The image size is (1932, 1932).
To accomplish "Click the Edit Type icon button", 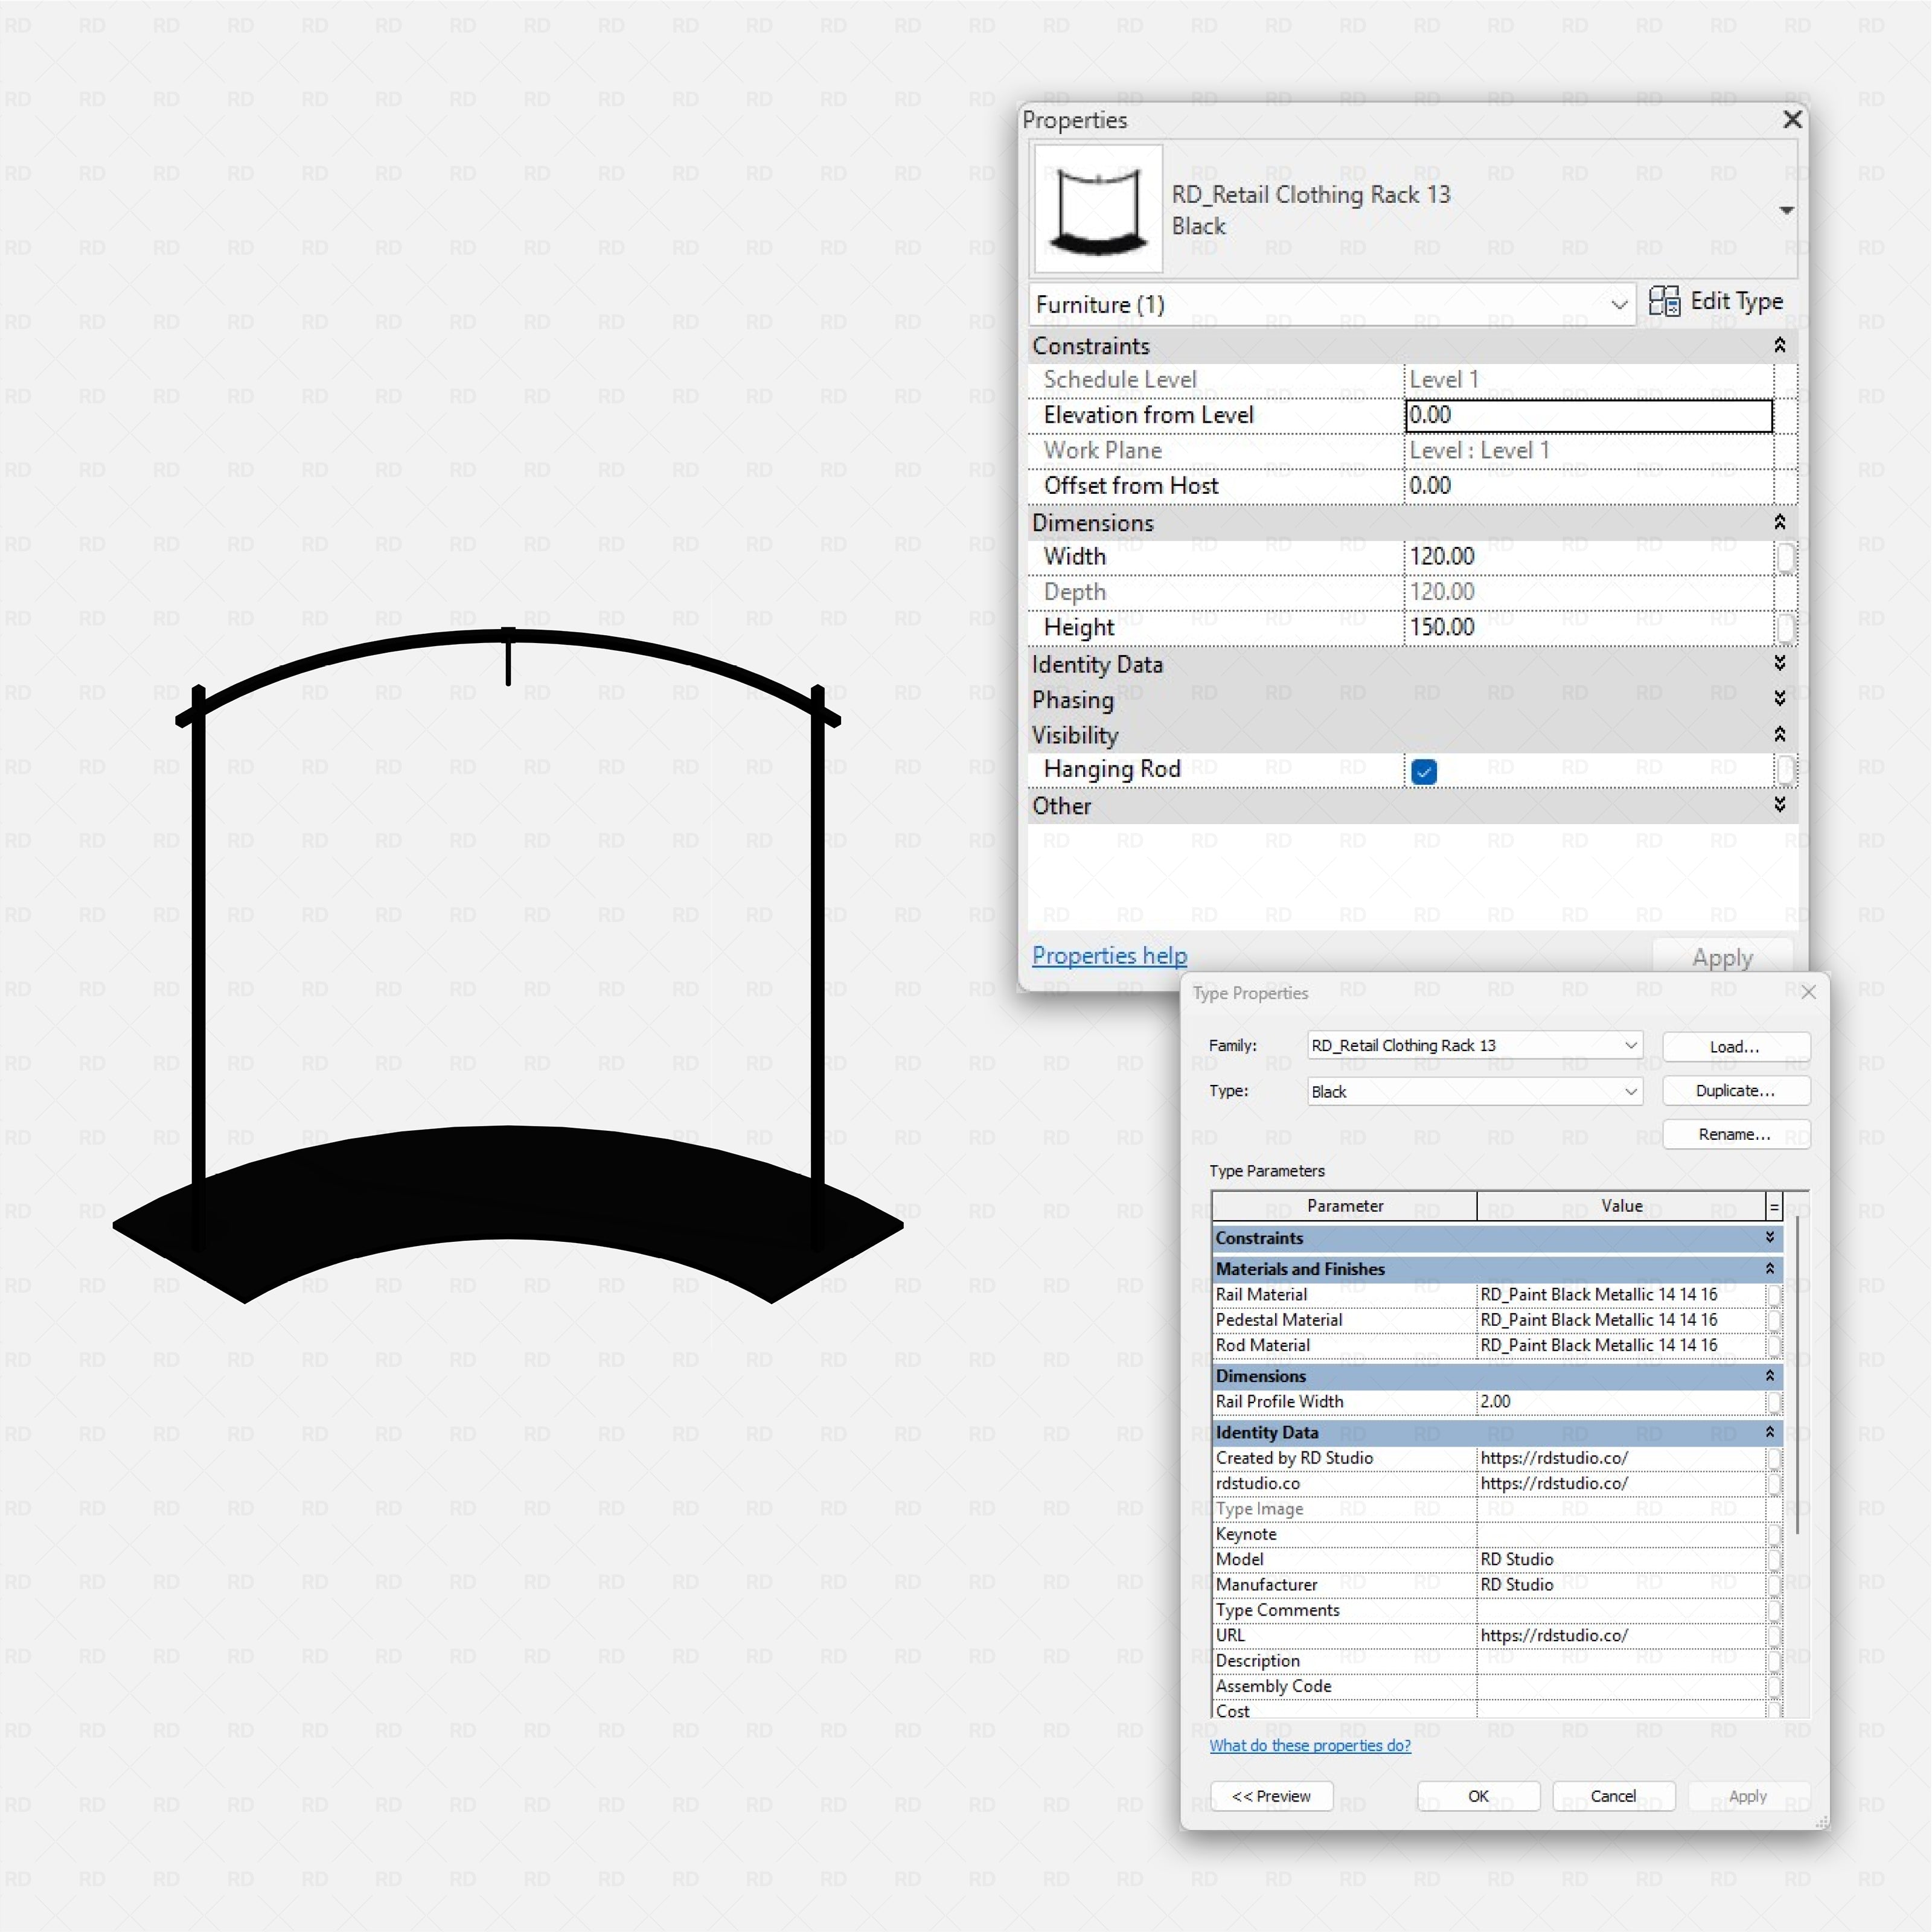I will 1716,302.
